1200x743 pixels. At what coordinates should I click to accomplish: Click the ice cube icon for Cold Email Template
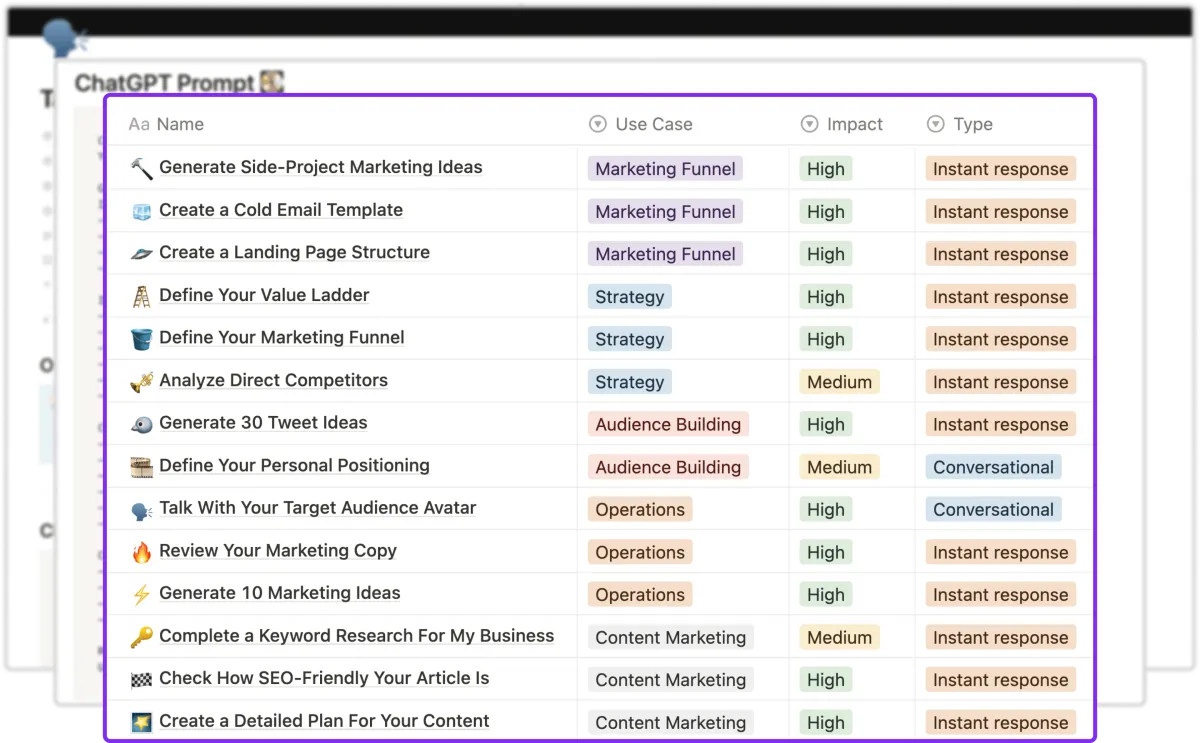141,211
